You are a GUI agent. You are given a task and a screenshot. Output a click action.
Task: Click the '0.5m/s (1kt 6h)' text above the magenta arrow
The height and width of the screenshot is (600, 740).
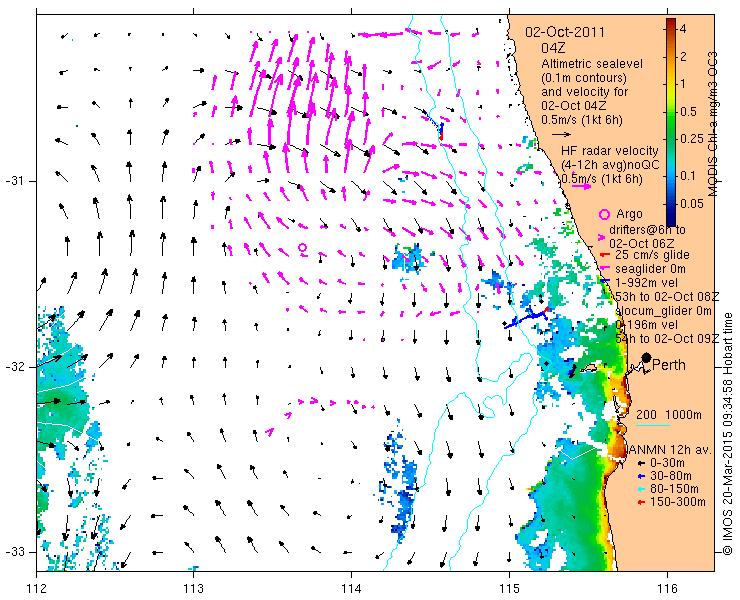[x=602, y=179]
